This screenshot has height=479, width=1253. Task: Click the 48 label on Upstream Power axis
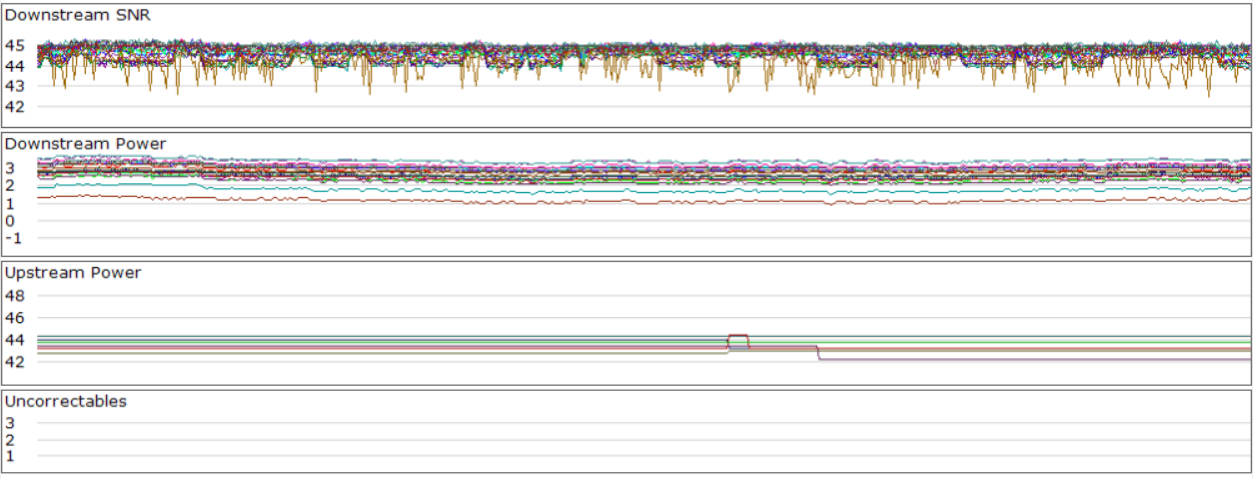coord(14,296)
